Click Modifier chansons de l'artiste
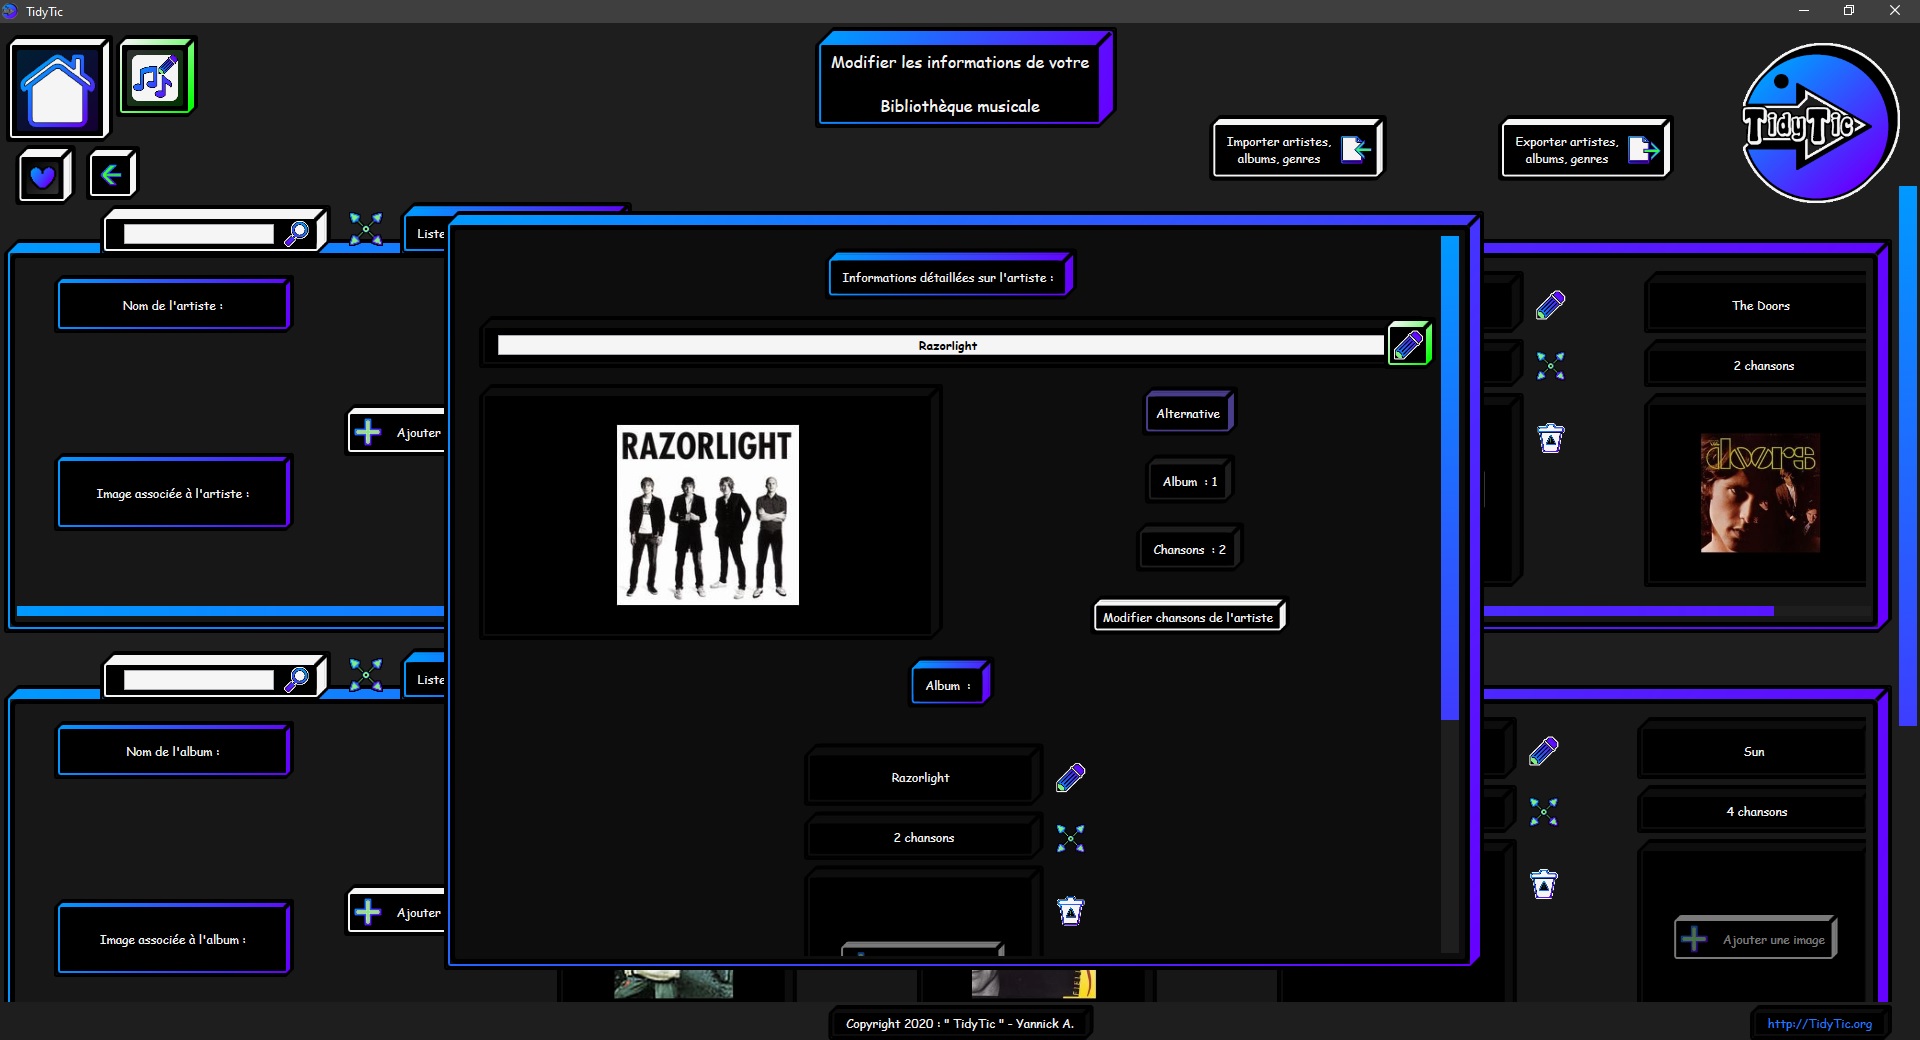The height and width of the screenshot is (1040, 1920). (x=1188, y=617)
